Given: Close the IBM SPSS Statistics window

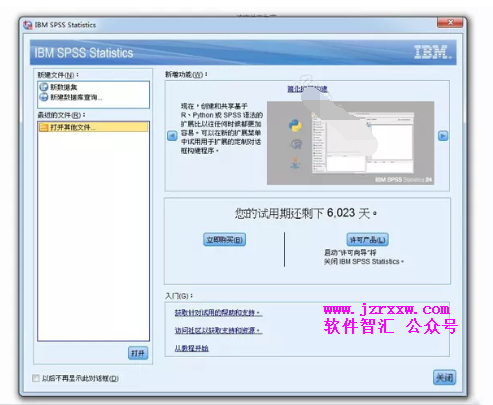Looking at the screenshot, I should pos(450,23).
